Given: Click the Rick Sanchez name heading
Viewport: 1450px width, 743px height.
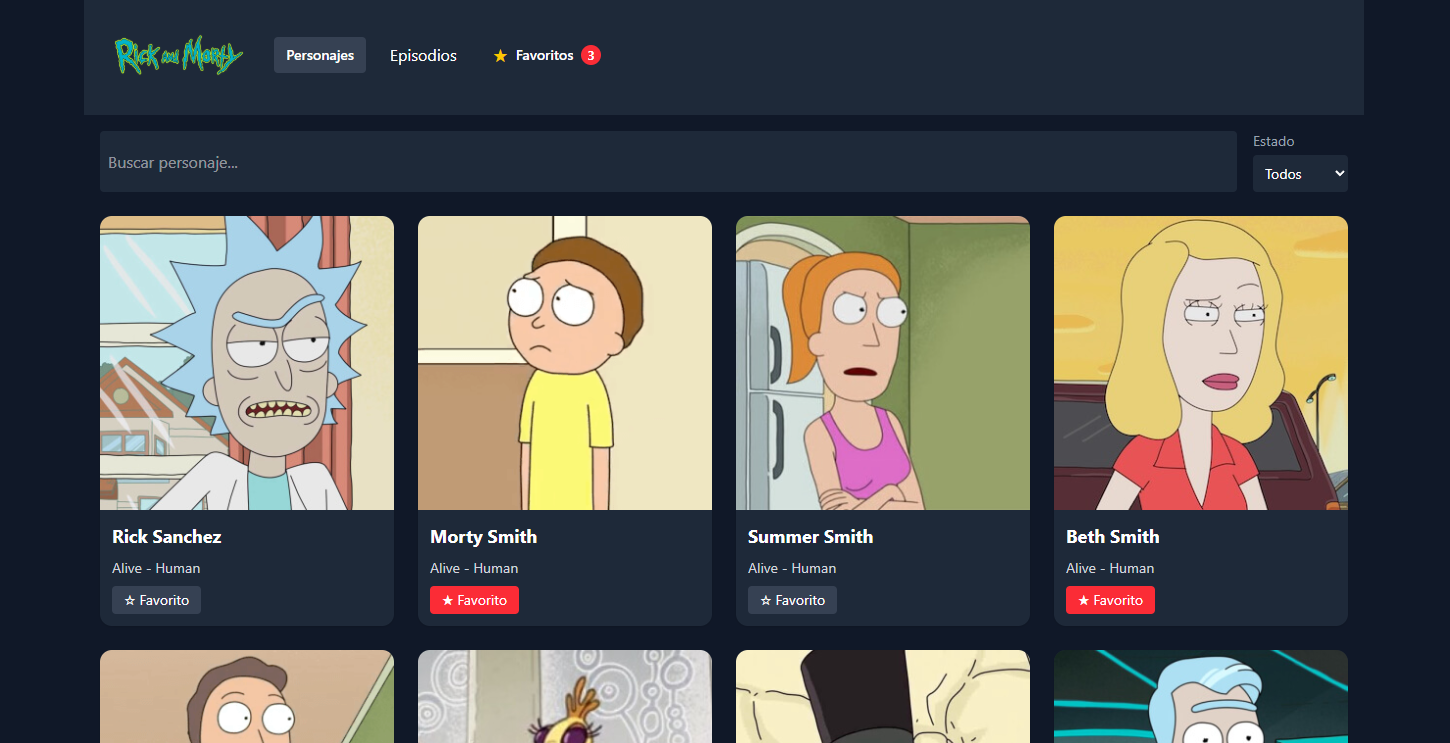Looking at the screenshot, I should [167, 537].
